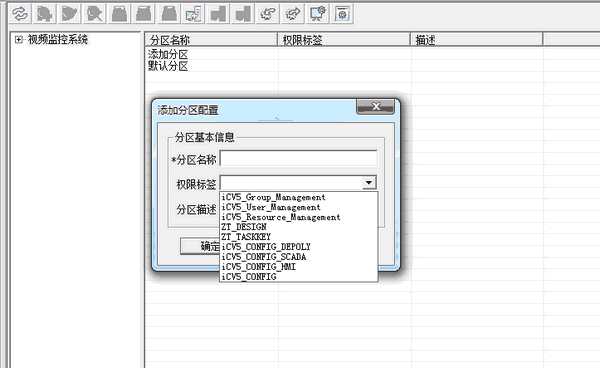Choose iCV5_CONFIG_DEPOLY from the list
The image size is (600, 368).
point(298,247)
